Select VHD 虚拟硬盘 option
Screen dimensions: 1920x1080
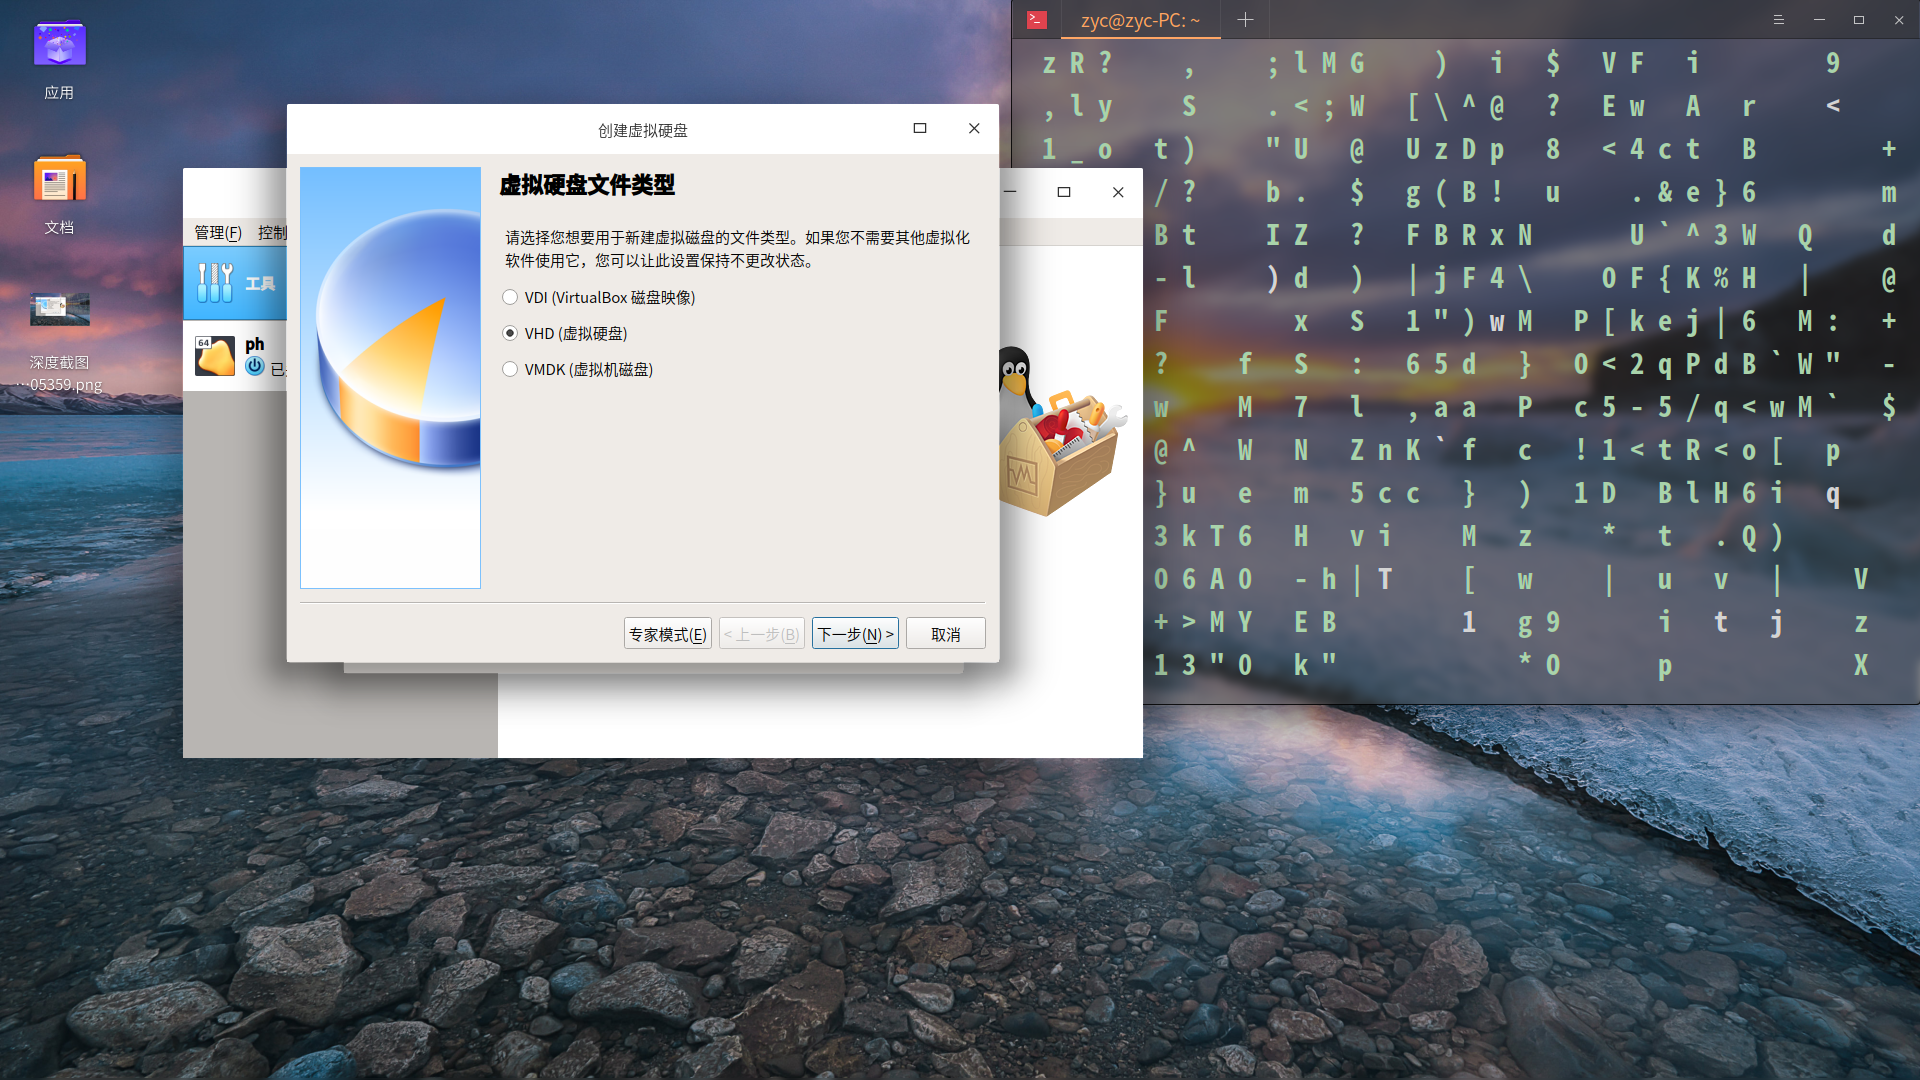tap(509, 332)
